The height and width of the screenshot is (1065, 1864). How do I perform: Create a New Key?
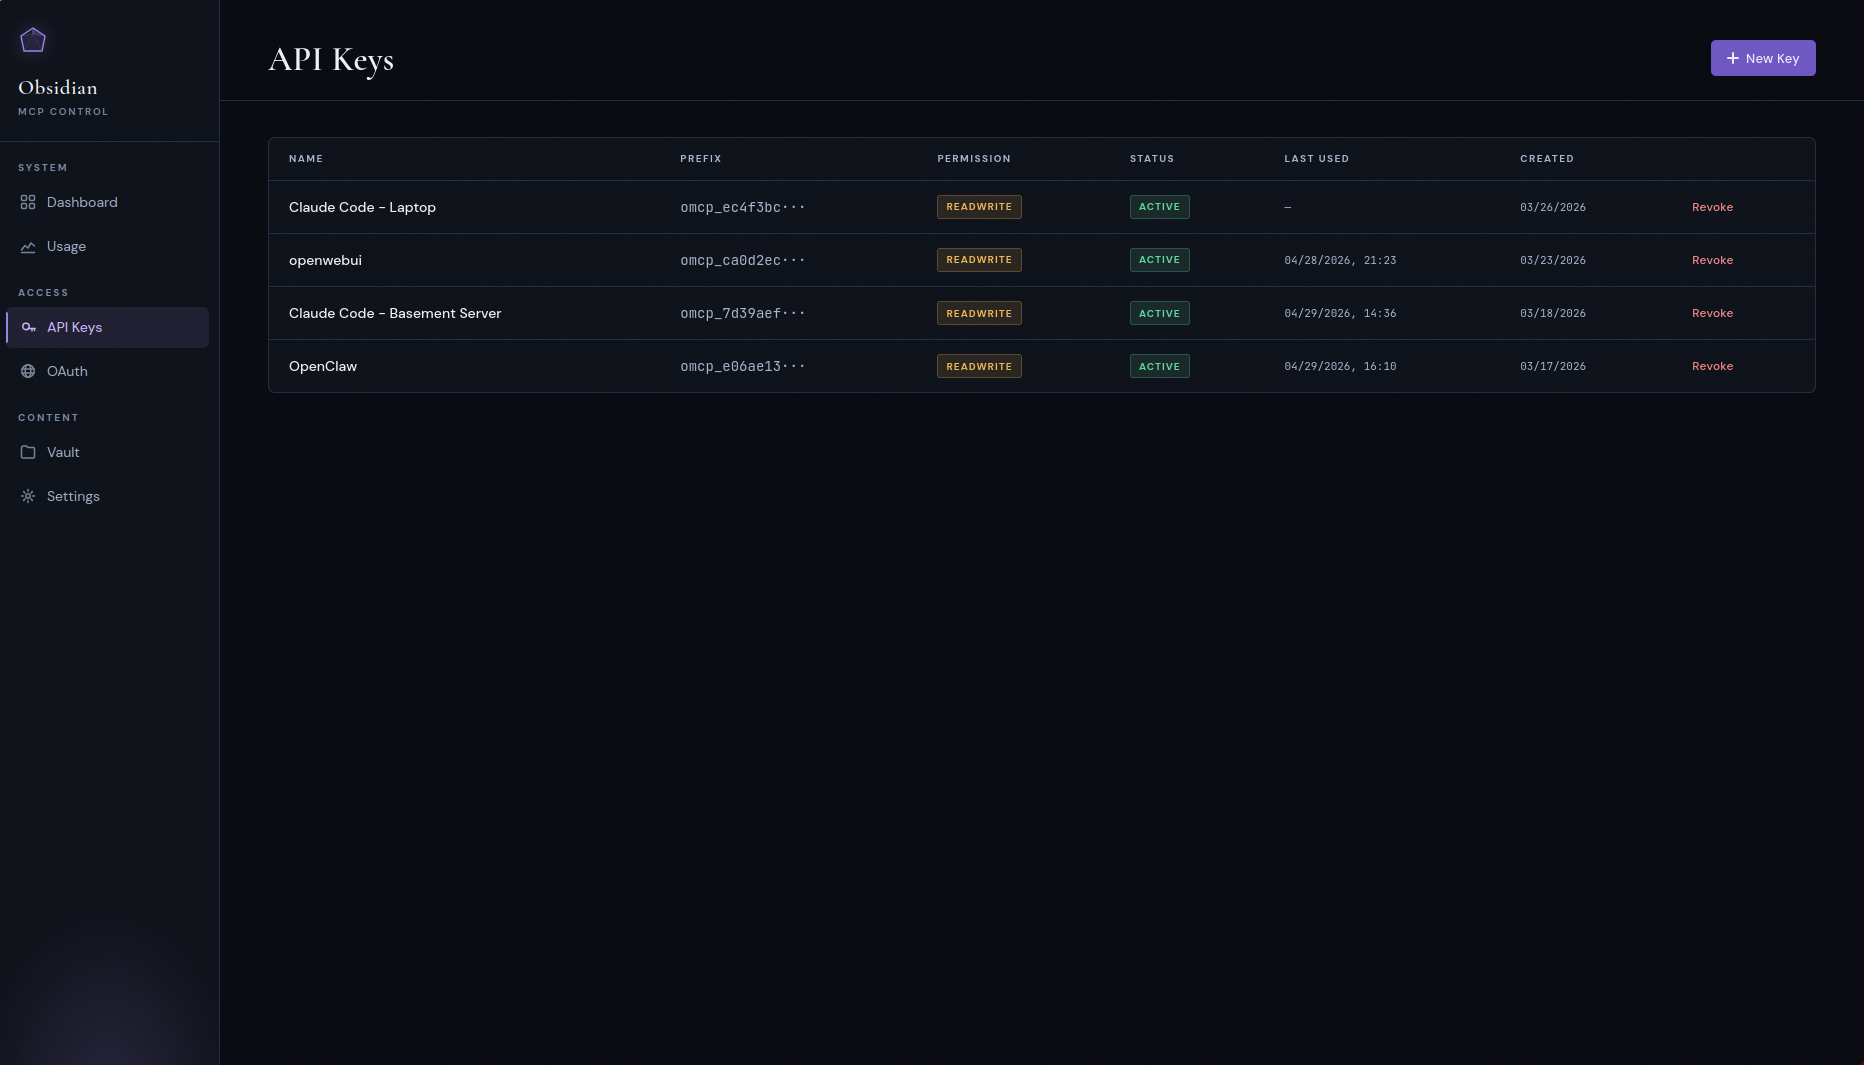coord(1763,58)
